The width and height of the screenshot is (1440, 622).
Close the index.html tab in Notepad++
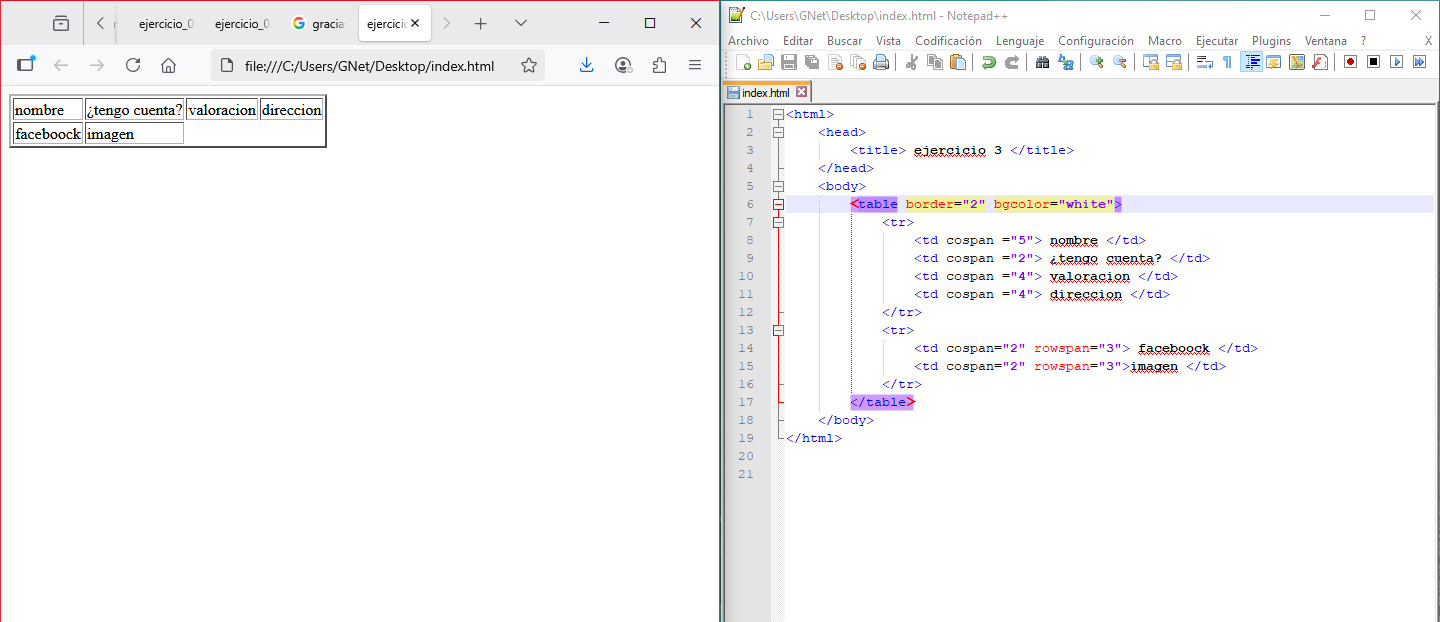point(801,92)
